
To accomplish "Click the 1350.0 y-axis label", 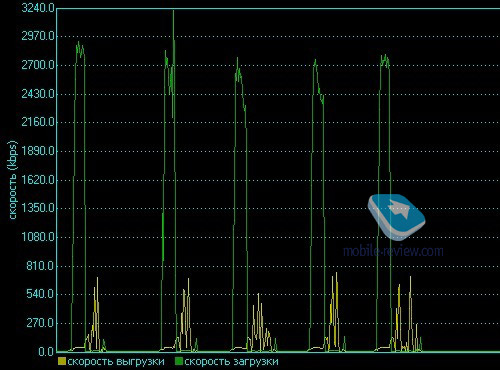I will (38, 208).
